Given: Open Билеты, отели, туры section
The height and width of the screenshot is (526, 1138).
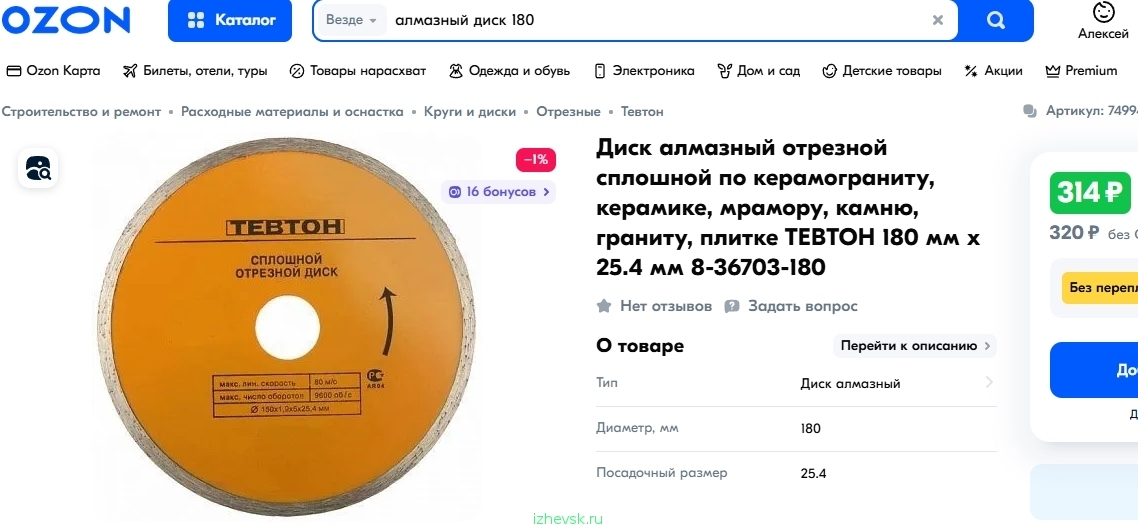Looking at the screenshot, I should tap(195, 71).
